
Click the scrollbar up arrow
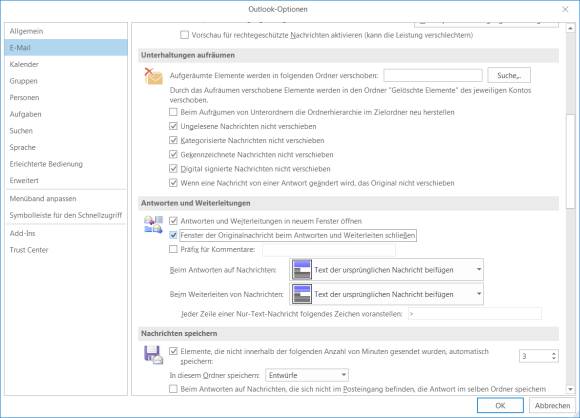pos(570,28)
